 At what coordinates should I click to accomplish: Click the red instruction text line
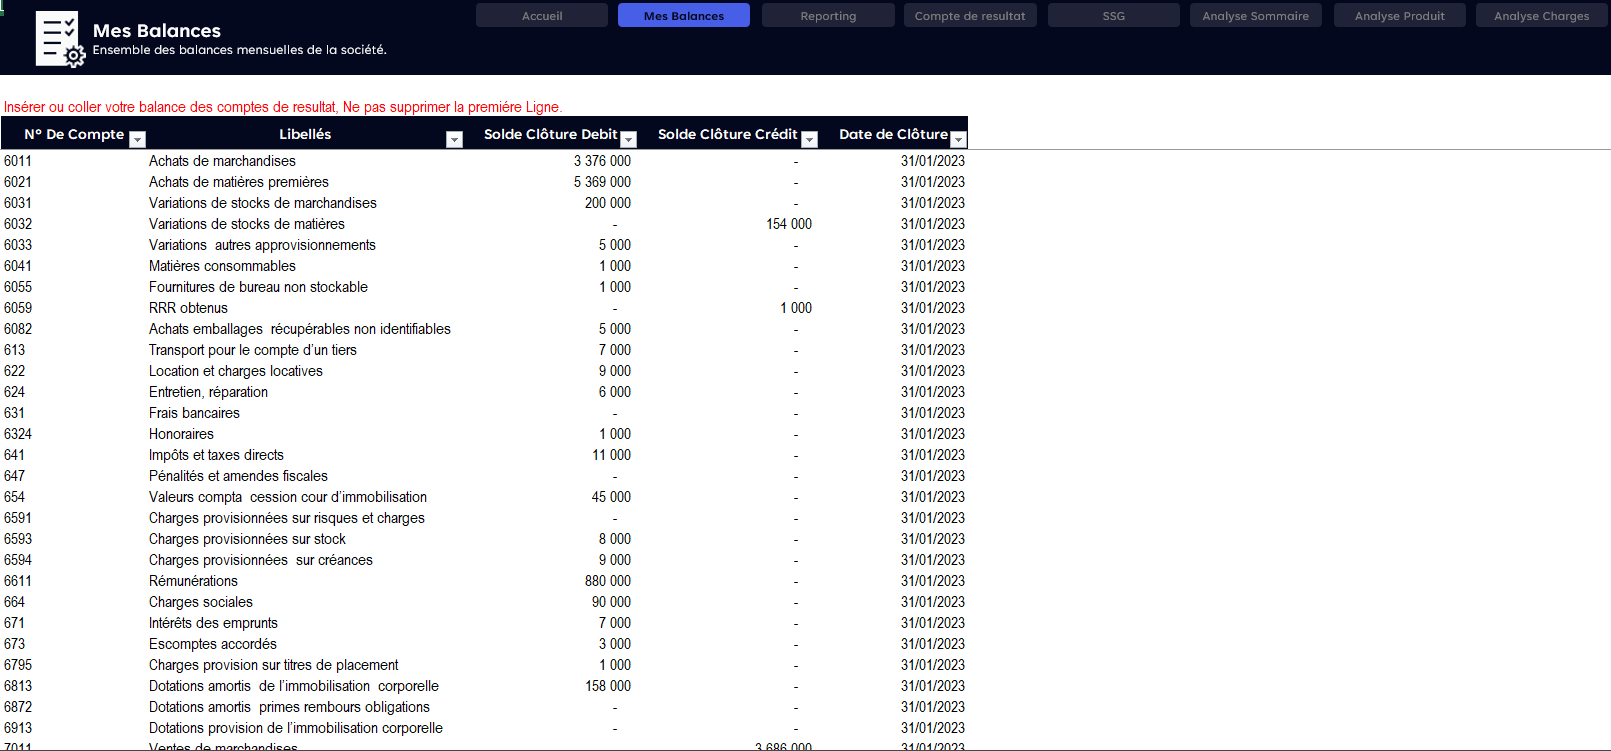(x=283, y=107)
